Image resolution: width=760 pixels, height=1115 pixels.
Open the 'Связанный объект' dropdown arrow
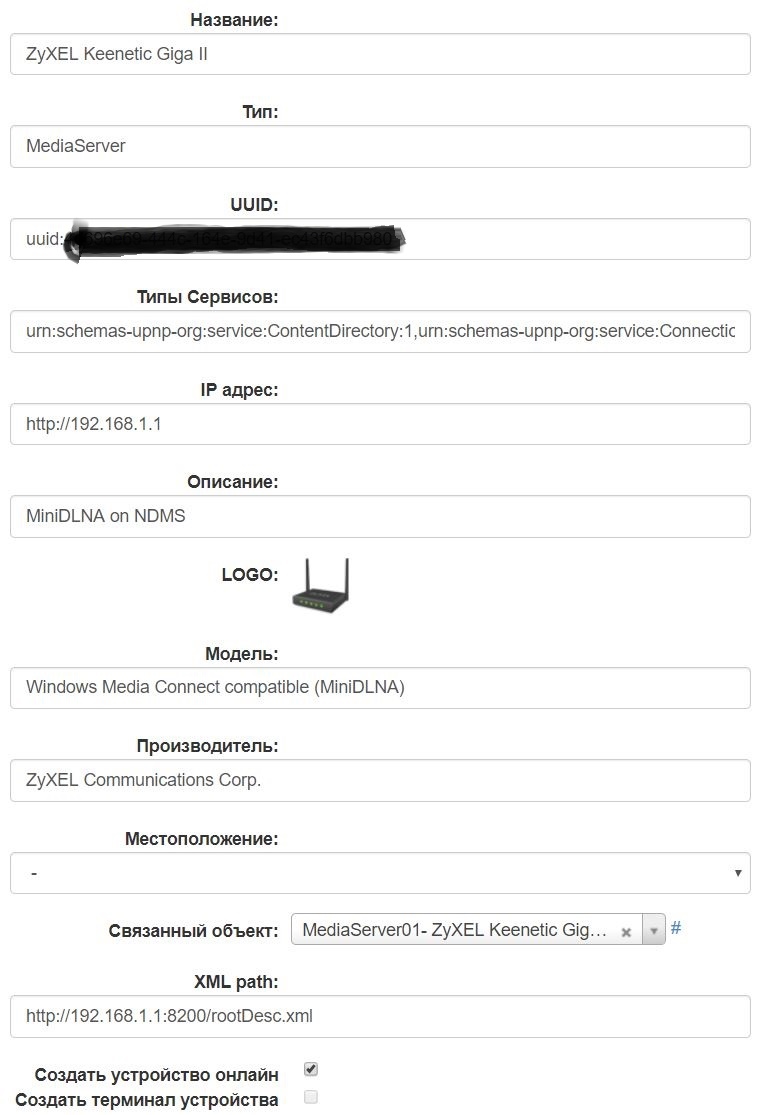[x=653, y=931]
